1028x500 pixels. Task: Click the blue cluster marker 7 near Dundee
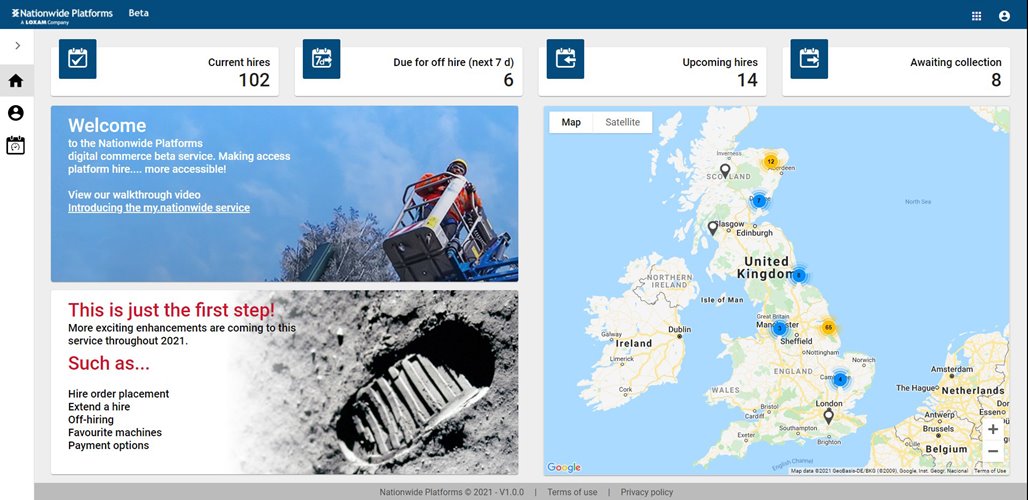[x=759, y=201]
